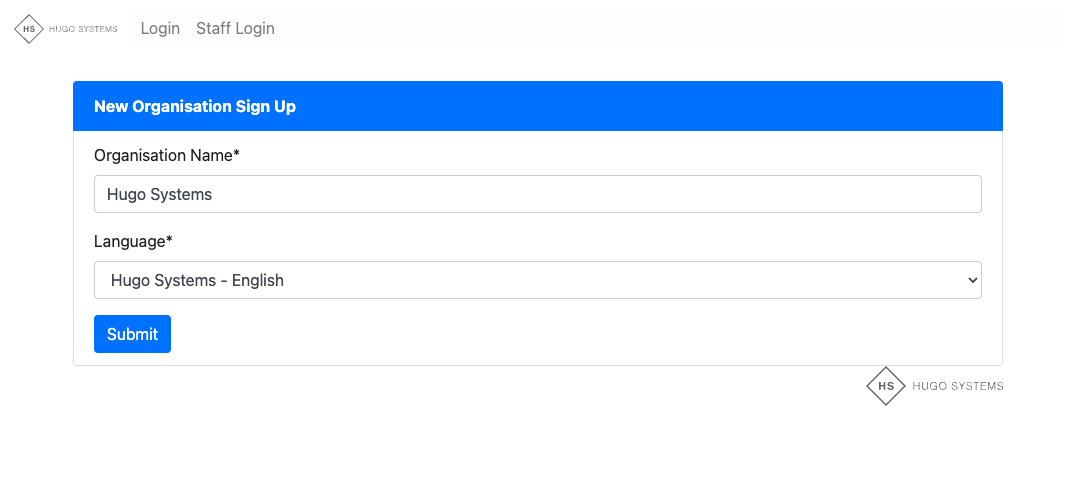
Task: Go to the Staff Login link
Action: pyautogui.click(x=235, y=28)
